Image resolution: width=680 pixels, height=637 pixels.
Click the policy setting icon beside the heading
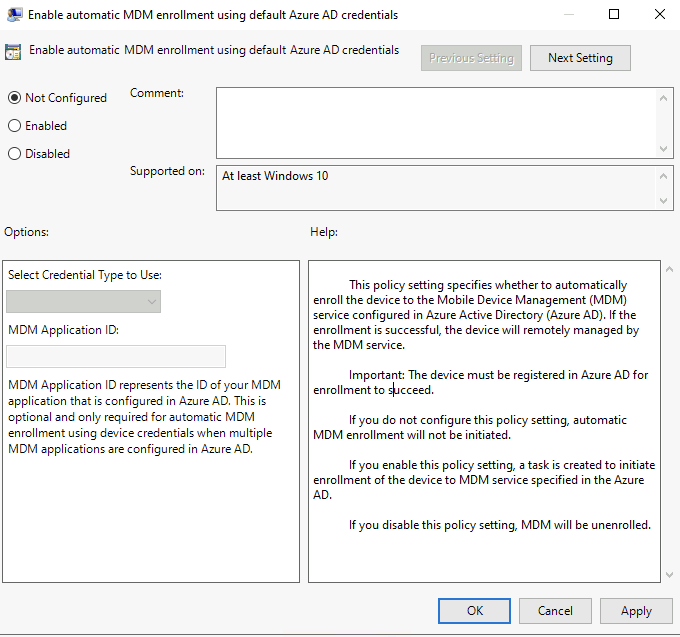[x=14, y=52]
